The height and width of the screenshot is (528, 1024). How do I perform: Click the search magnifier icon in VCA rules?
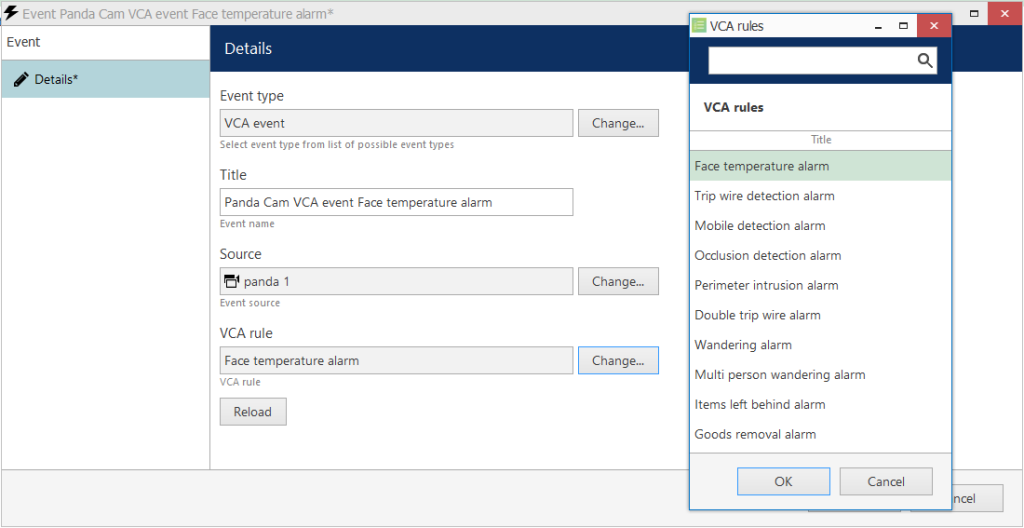click(x=925, y=61)
